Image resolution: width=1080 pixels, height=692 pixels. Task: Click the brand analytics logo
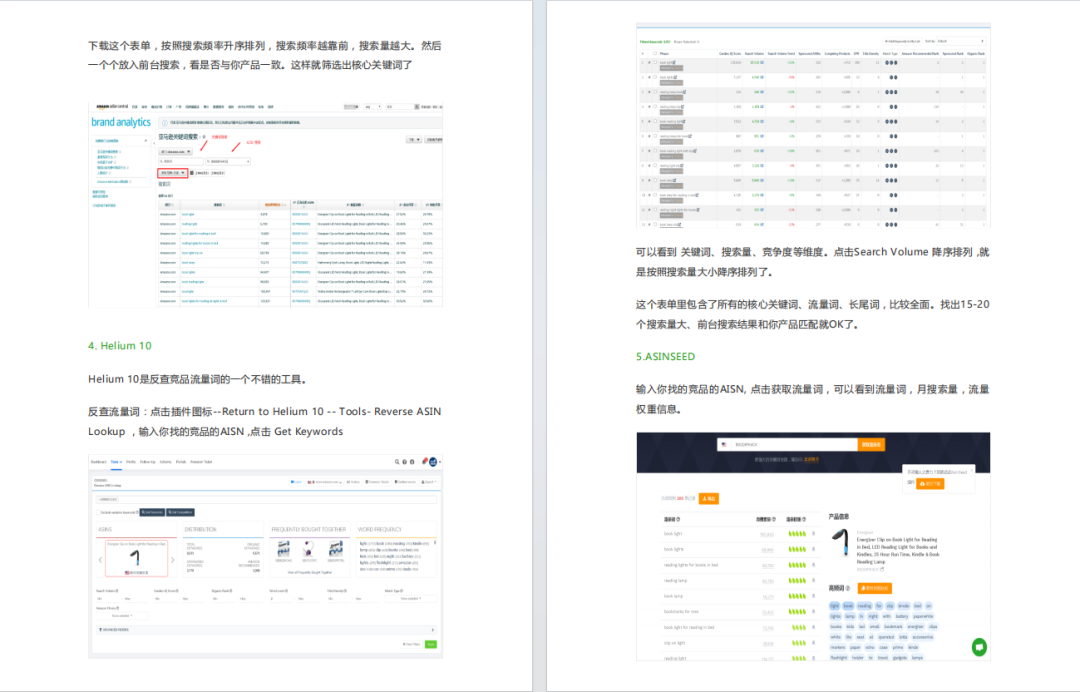tap(121, 122)
